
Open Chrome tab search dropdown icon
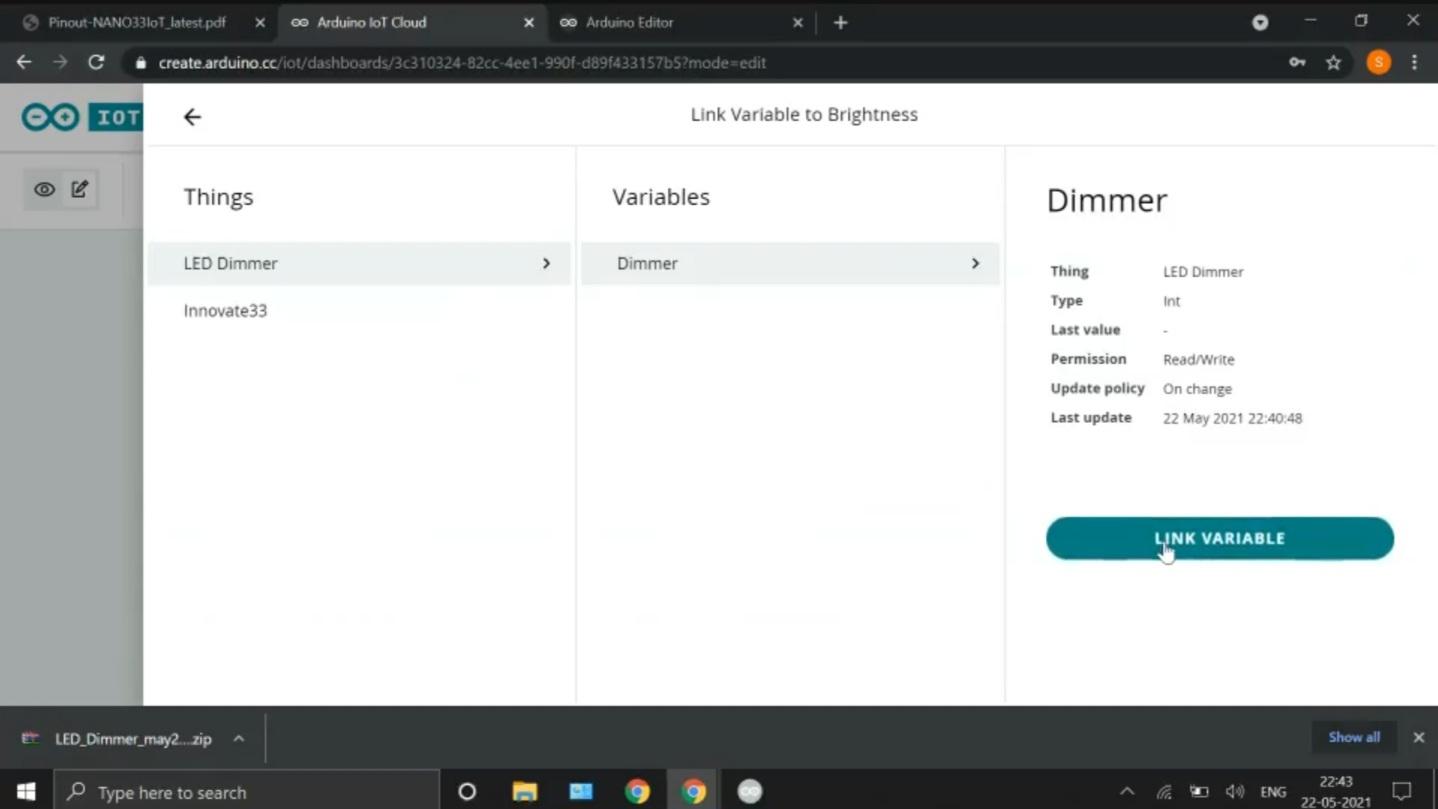tap(1260, 22)
